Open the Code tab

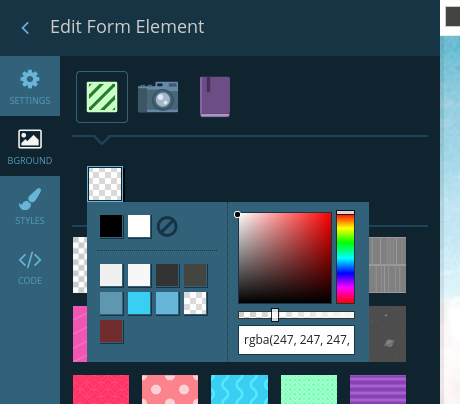pos(30,266)
